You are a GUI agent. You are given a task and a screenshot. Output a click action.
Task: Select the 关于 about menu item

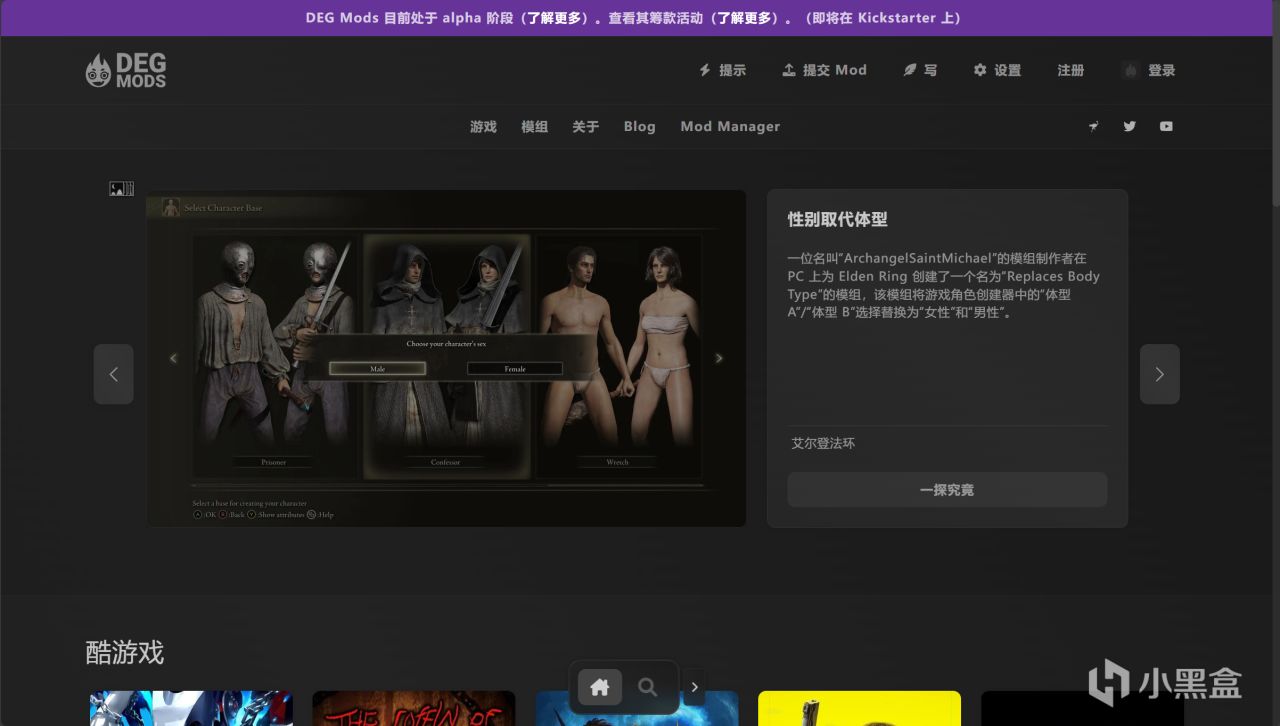pyautogui.click(x=585, y=126)
